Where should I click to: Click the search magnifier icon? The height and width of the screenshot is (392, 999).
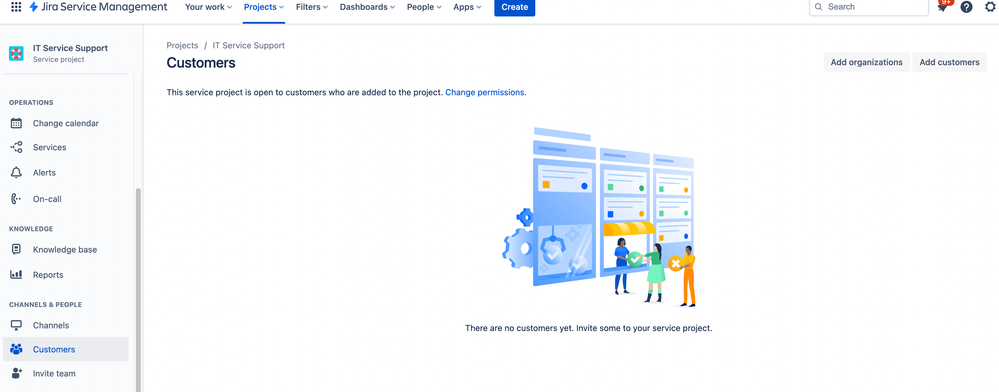(x=819, y=7)
